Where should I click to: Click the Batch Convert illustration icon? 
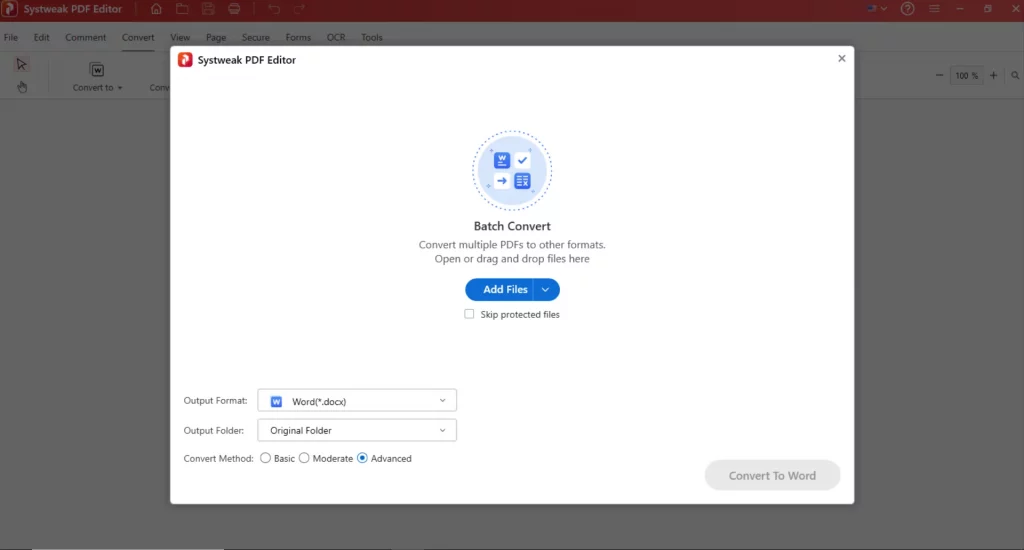(x=512, y=170)
